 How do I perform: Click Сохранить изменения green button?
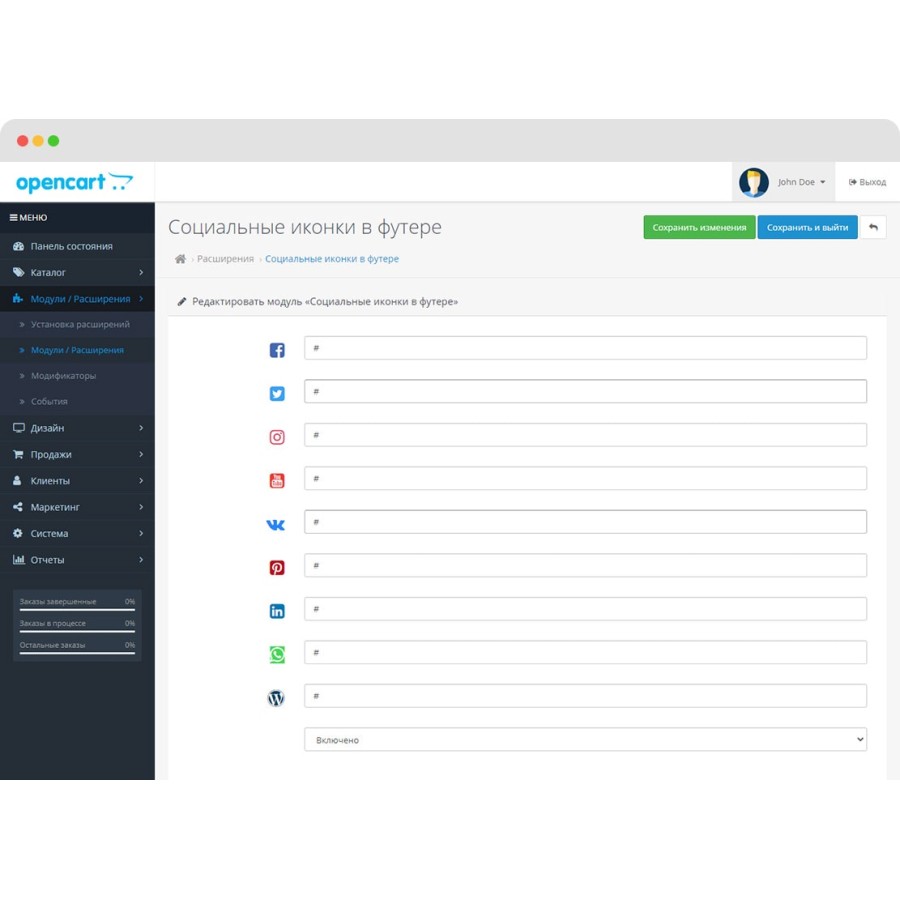coord(699,227)
